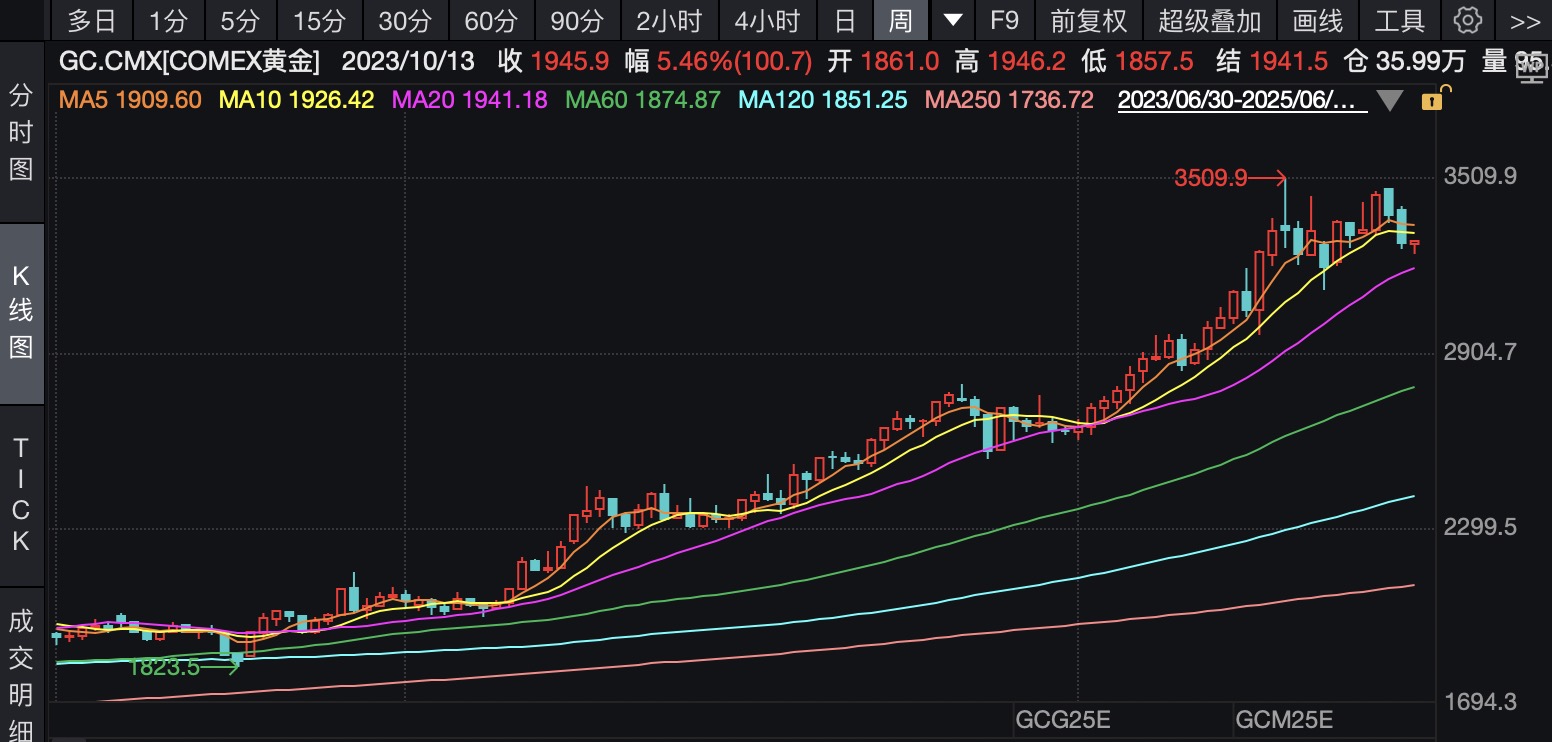Toggle 超级叠加 overlay mode
Image resolution: width=1552 pixels, height=742 pixels.
click(1209, 20)
